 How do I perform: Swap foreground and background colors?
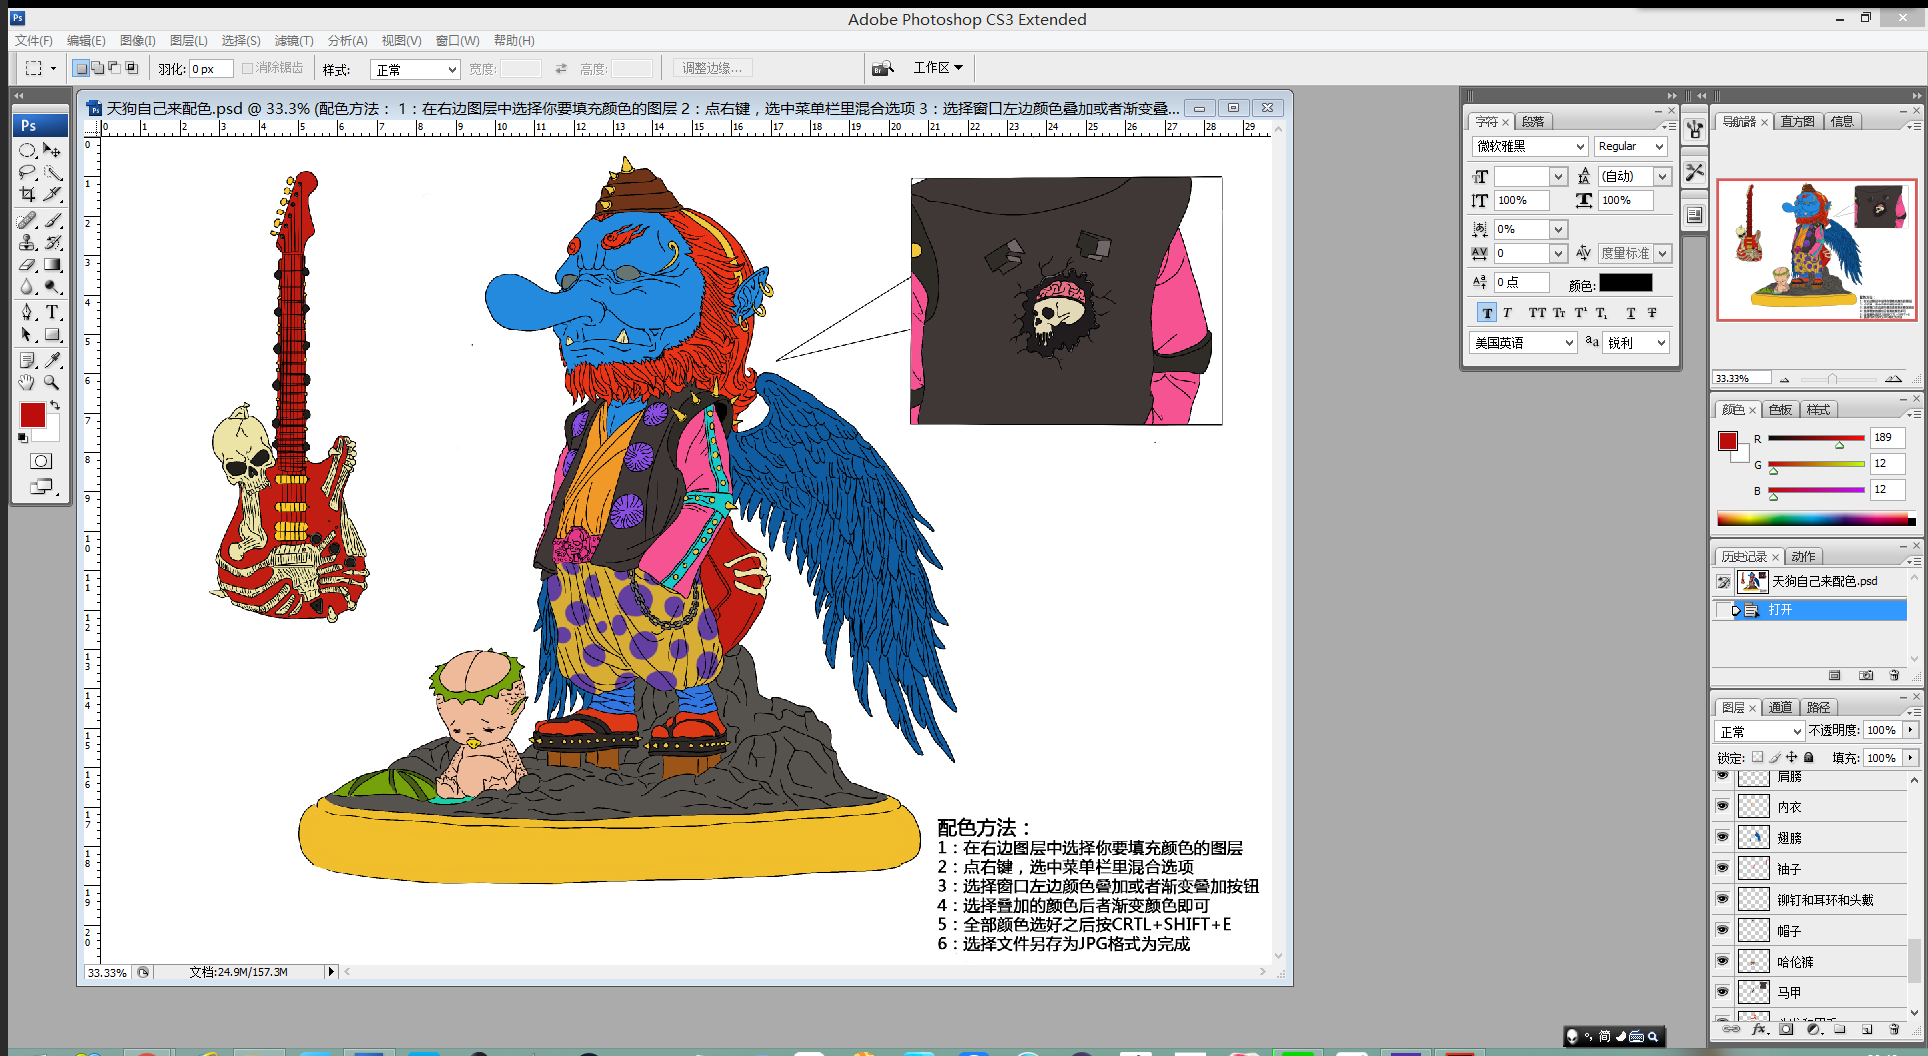tap(55, 405)
